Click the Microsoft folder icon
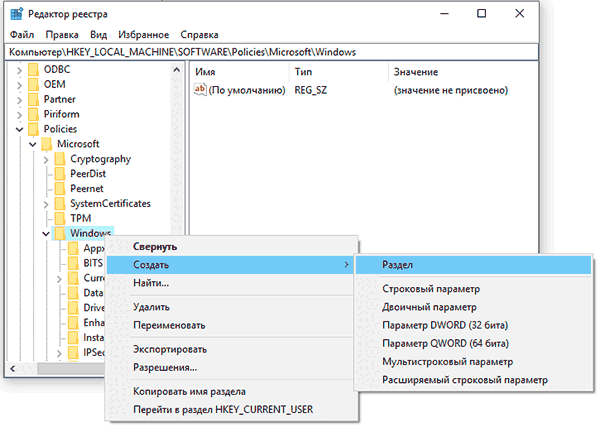 [x=47, y=144]
